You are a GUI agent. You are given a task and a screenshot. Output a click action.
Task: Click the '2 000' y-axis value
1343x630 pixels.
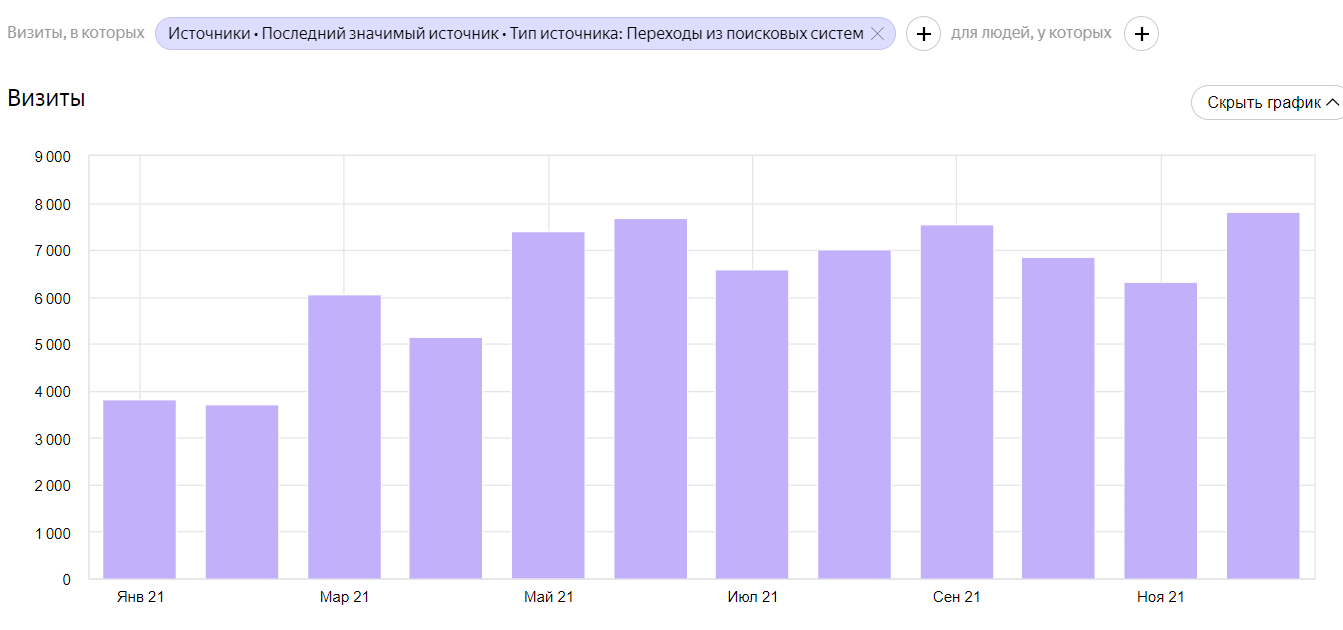click(52, 486)
